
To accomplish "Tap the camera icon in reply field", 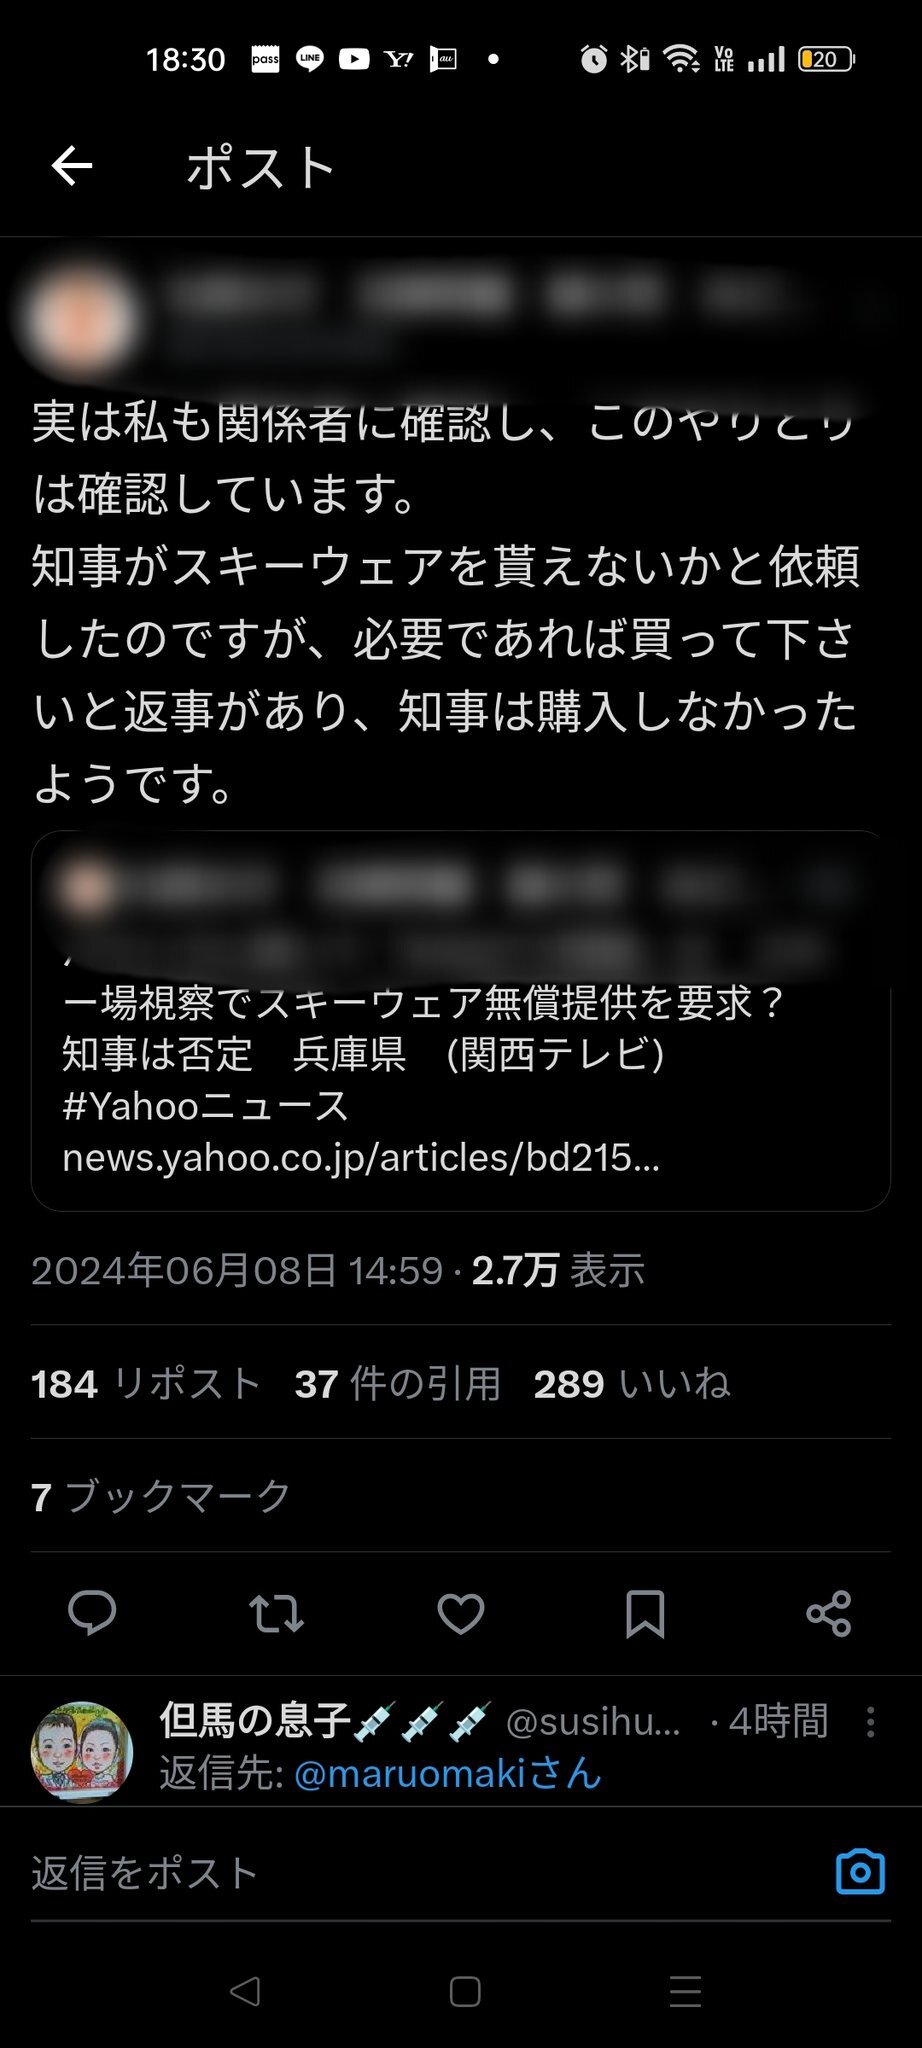I will (x=860, y=1872).
